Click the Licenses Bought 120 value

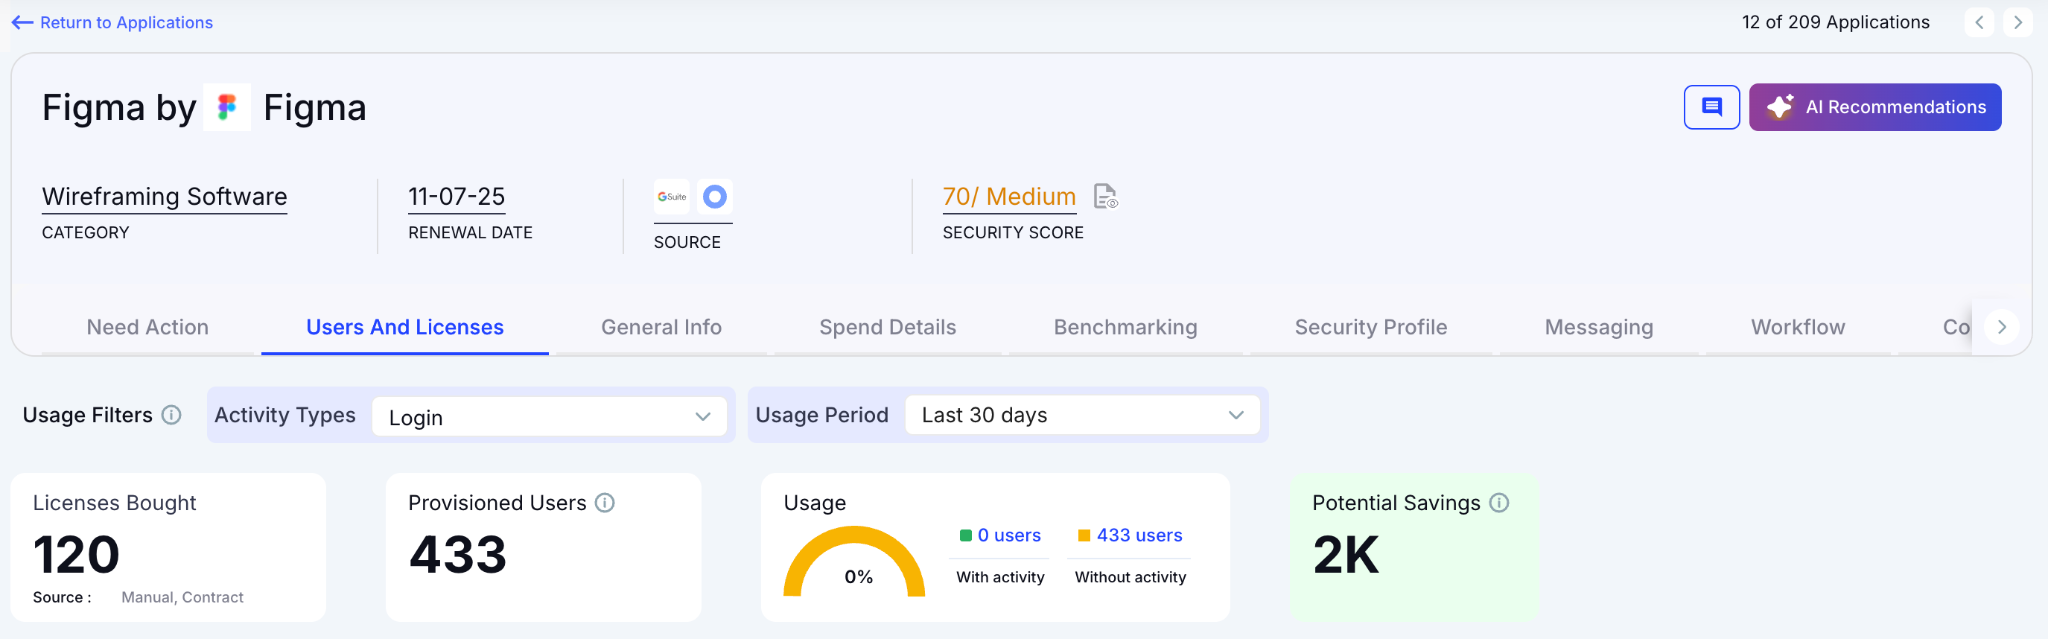76,555
